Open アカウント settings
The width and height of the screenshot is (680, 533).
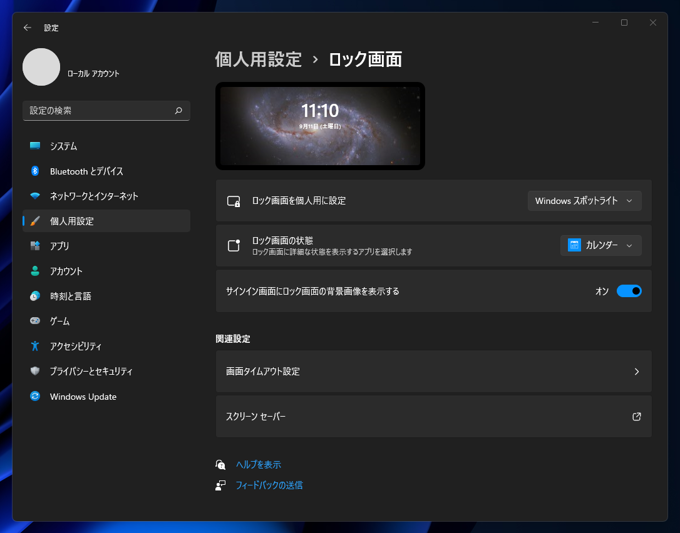(106, 271)
